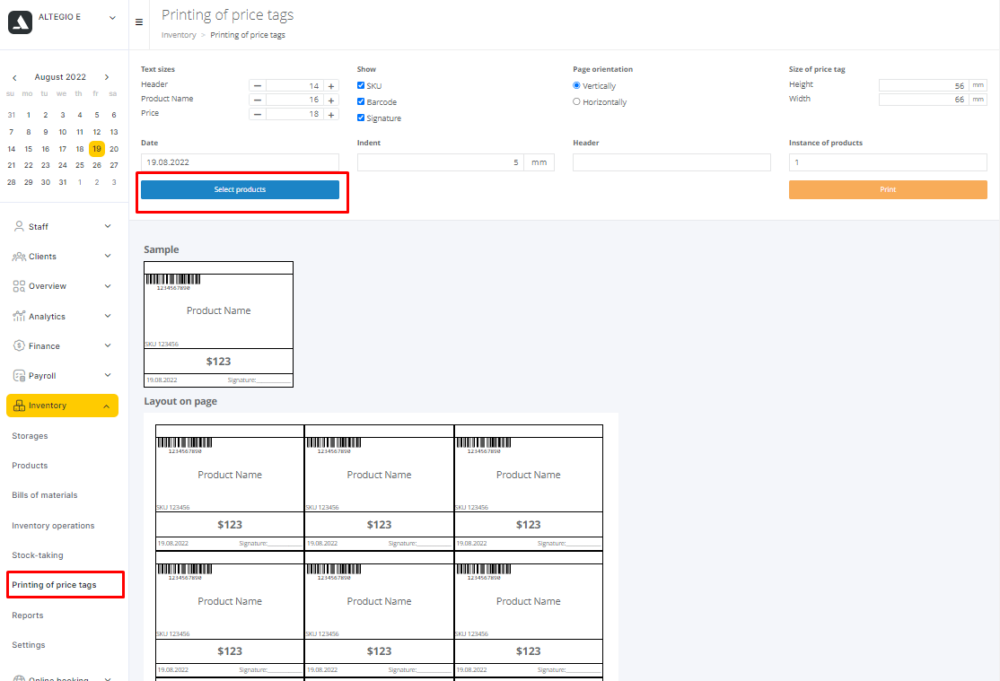This screenshot has width=1000, height=681.
Task: Click the Header text size value
Action: click(x=294, y=85)
